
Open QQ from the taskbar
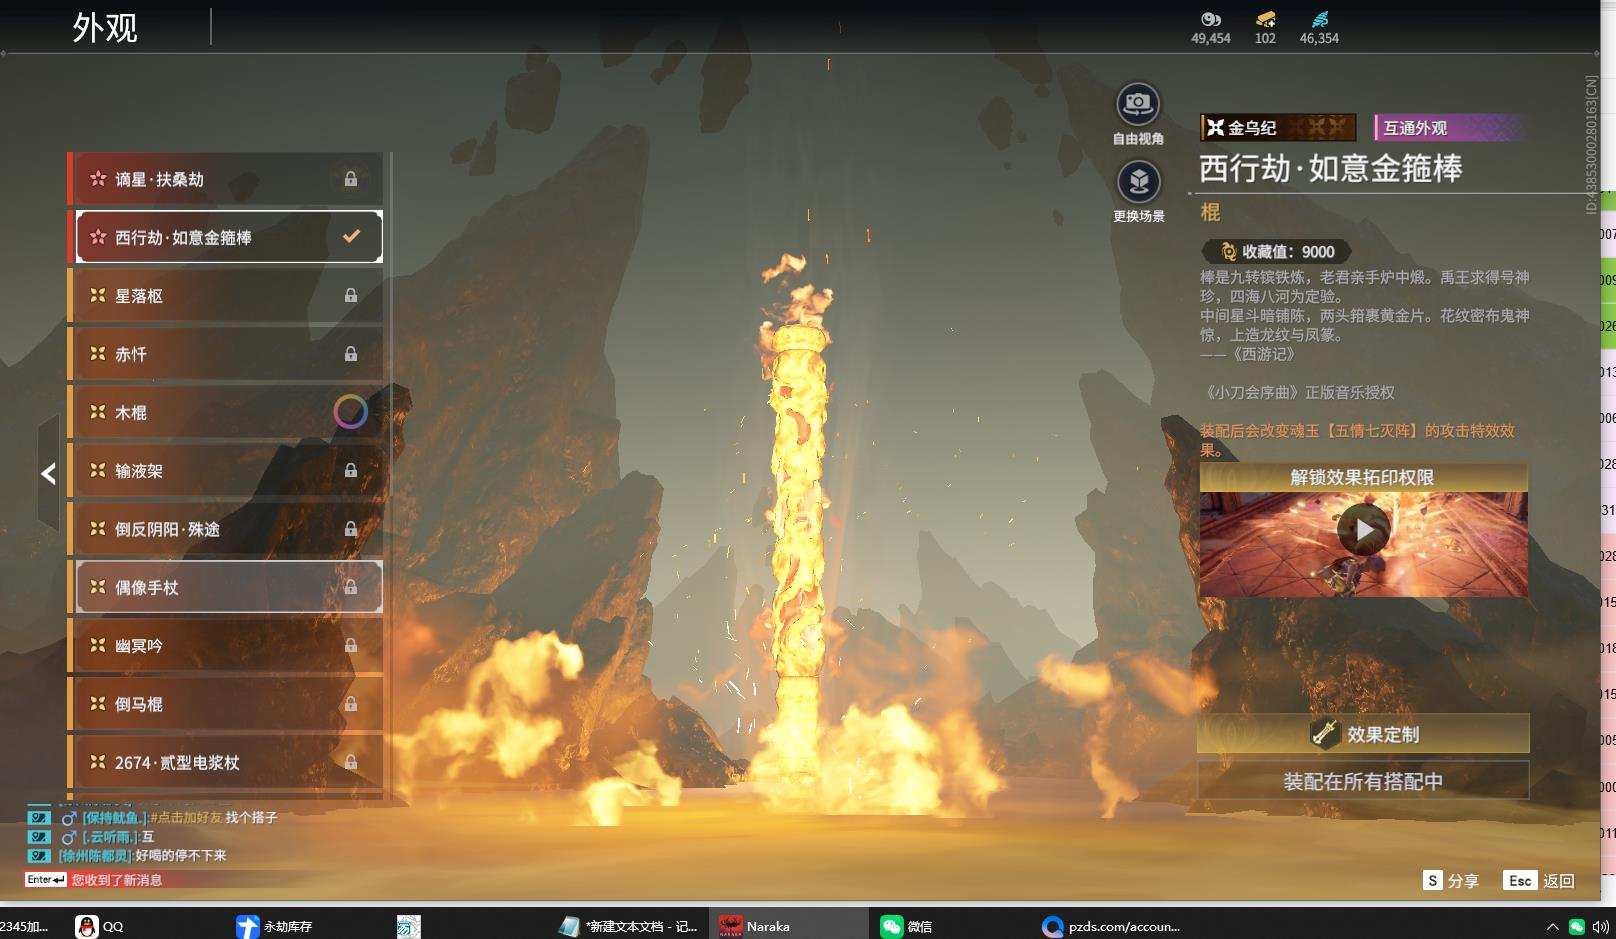point(100,926)
